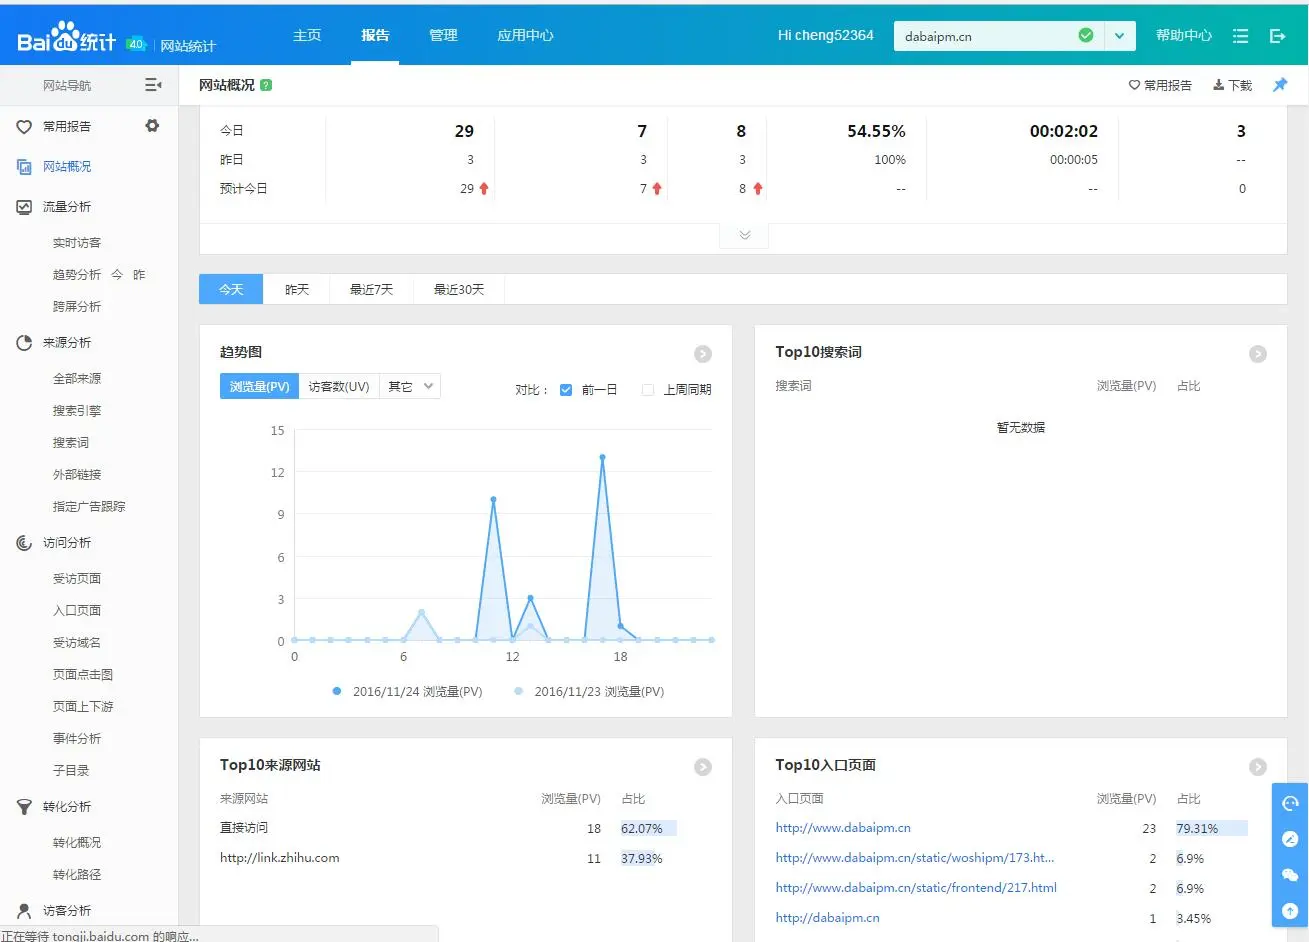Uncheck the 前一日 compare checkbox
Viewport: 1309px width, 942px height.
click(x=566, y=390)
